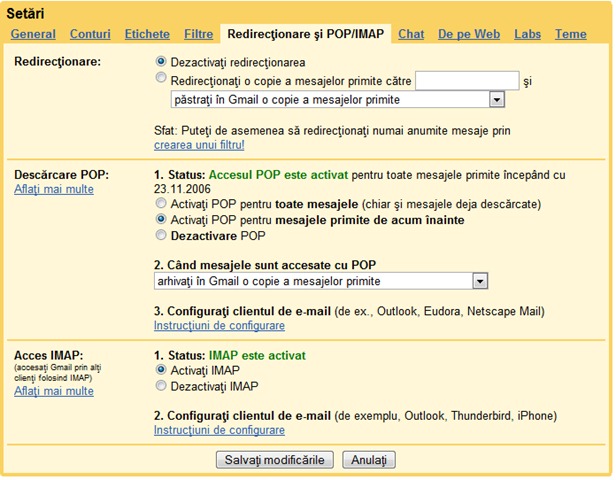Go to the Filtre tab
616x480 pixels.
(x=198, y=34)
